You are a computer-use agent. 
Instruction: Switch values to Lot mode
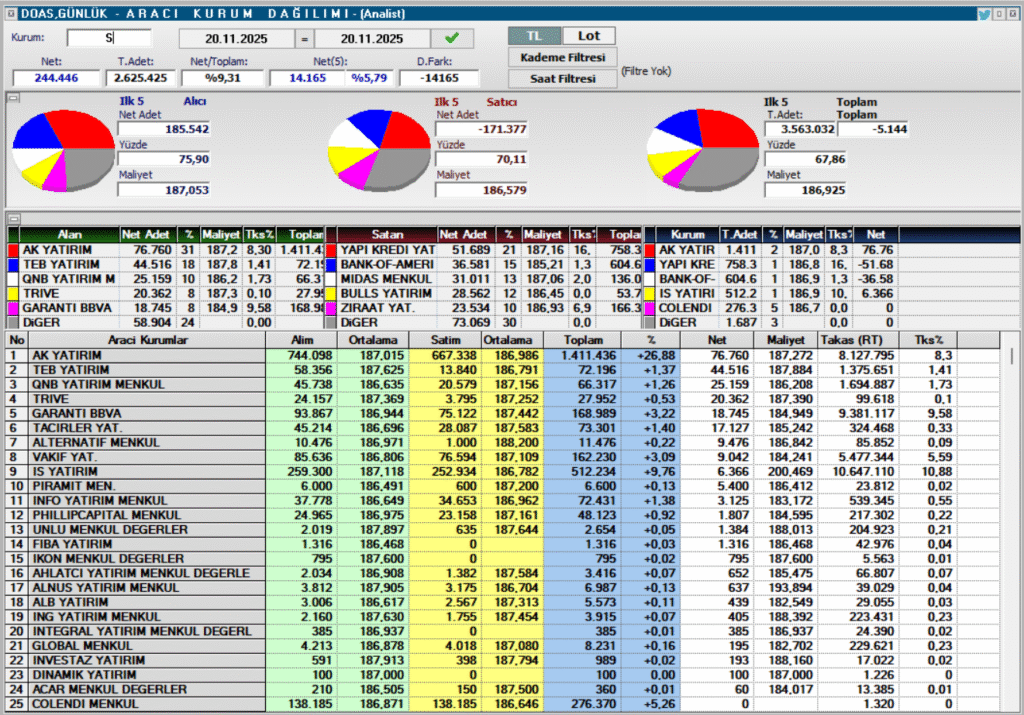[x=589, y=36]
